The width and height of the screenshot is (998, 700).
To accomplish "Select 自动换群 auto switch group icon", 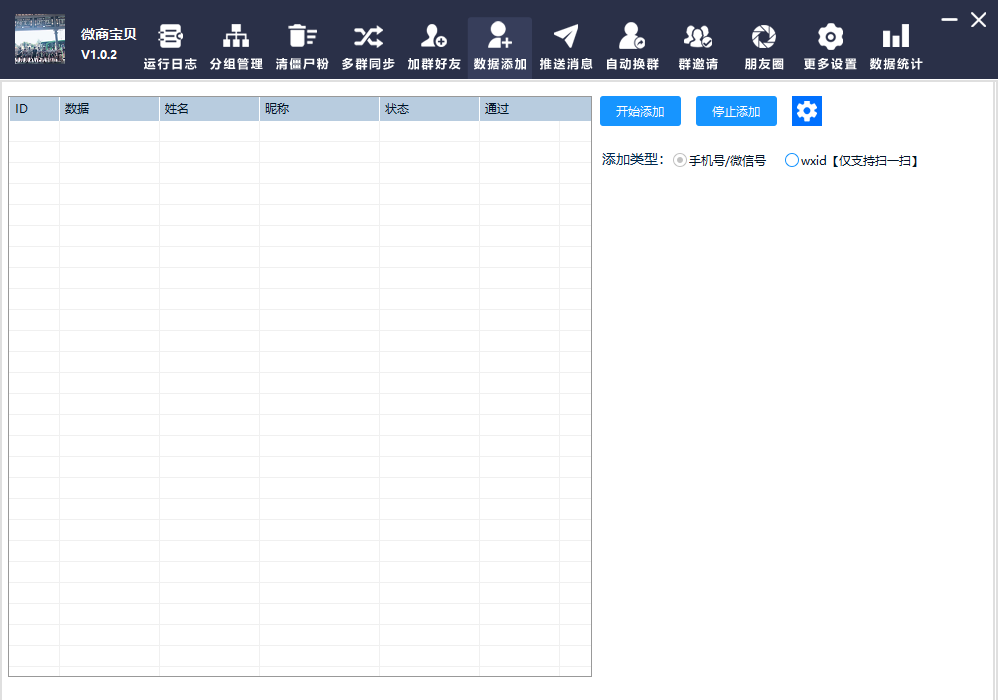I will (632, 38).
